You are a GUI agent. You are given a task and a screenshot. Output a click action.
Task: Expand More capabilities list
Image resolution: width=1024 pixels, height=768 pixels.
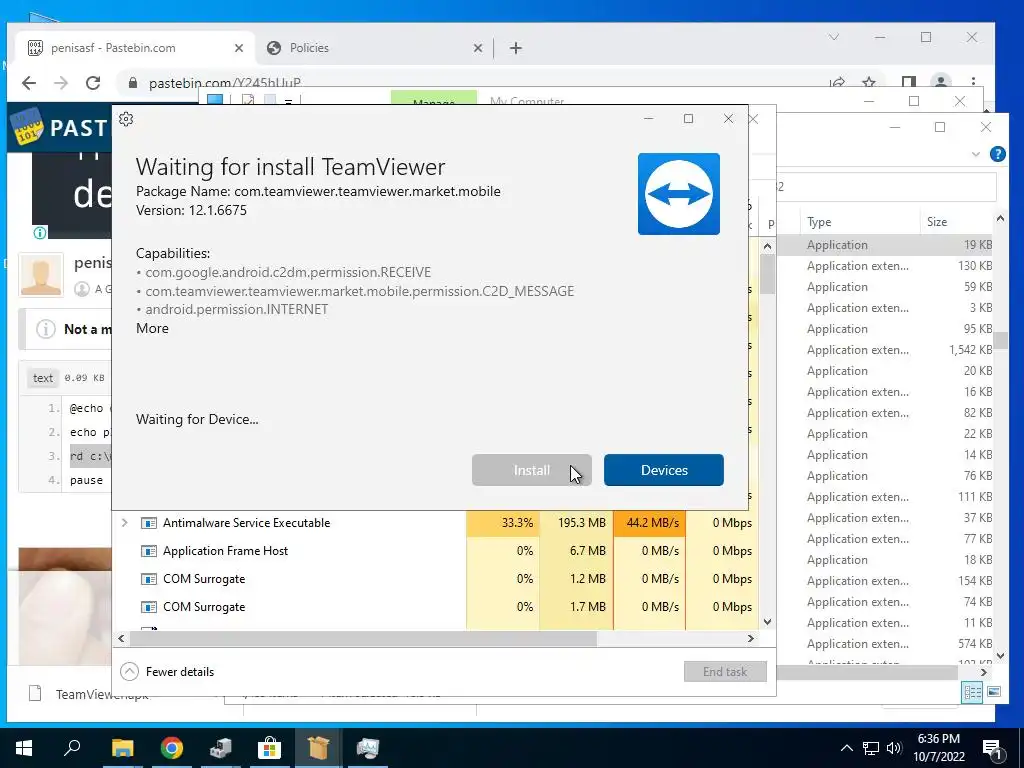(152, 328)
